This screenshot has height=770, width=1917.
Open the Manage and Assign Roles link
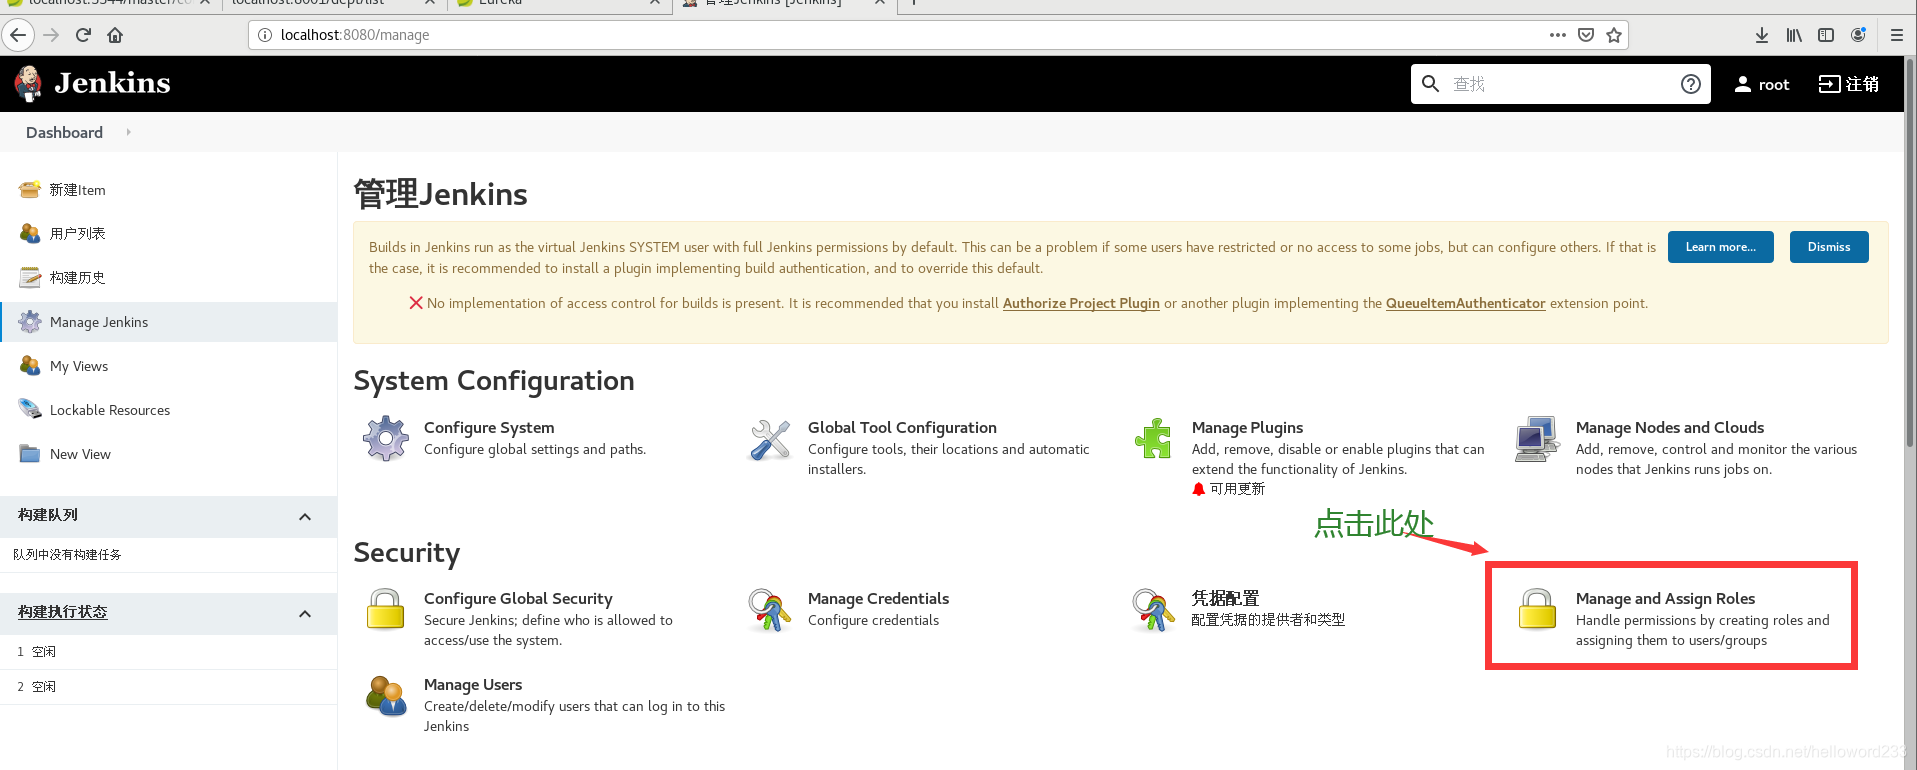(x=1665, y=598)
